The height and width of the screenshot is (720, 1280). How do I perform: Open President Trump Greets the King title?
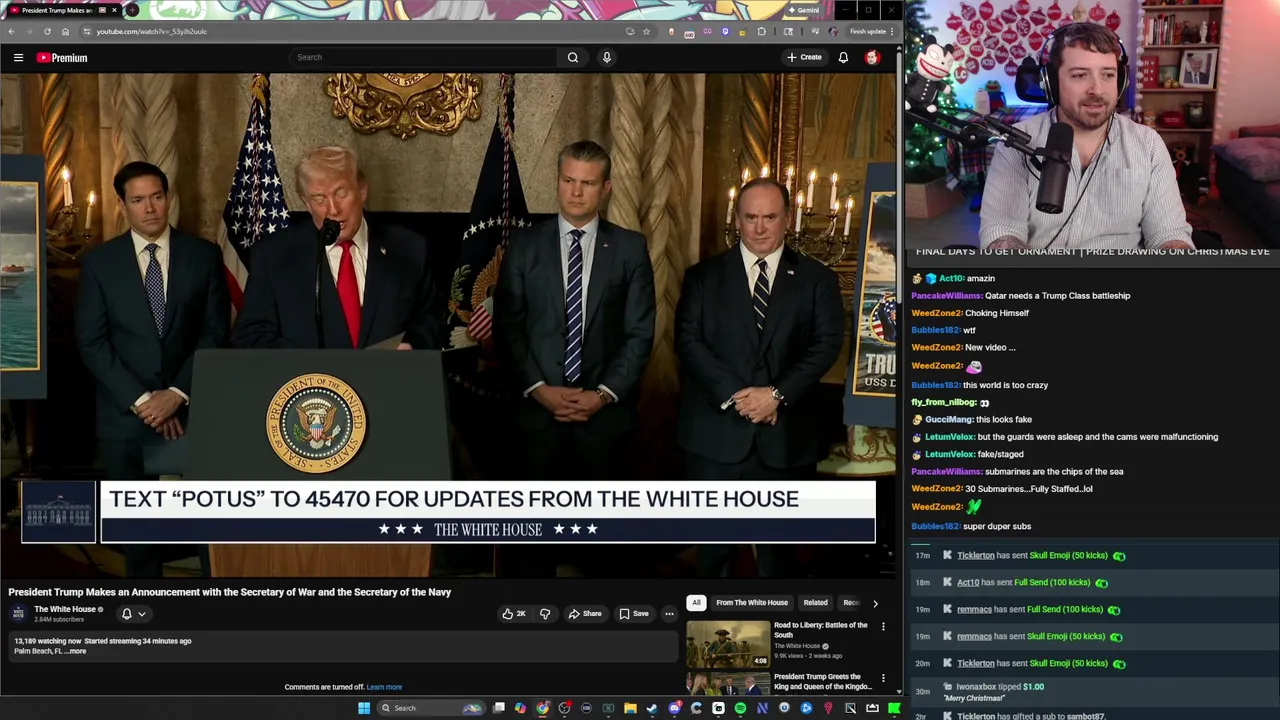click(824, 681)
